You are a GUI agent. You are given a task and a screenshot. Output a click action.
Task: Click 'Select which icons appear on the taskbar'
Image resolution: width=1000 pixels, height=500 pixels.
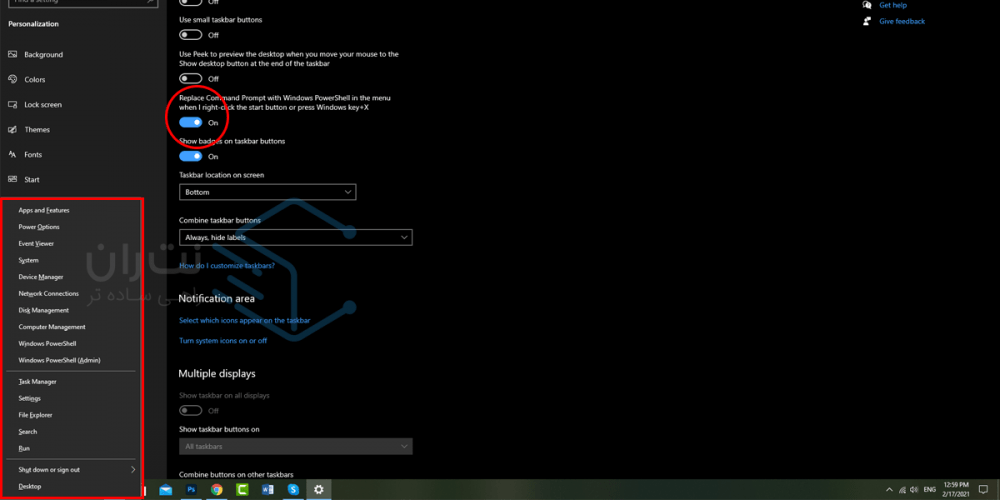244,320
